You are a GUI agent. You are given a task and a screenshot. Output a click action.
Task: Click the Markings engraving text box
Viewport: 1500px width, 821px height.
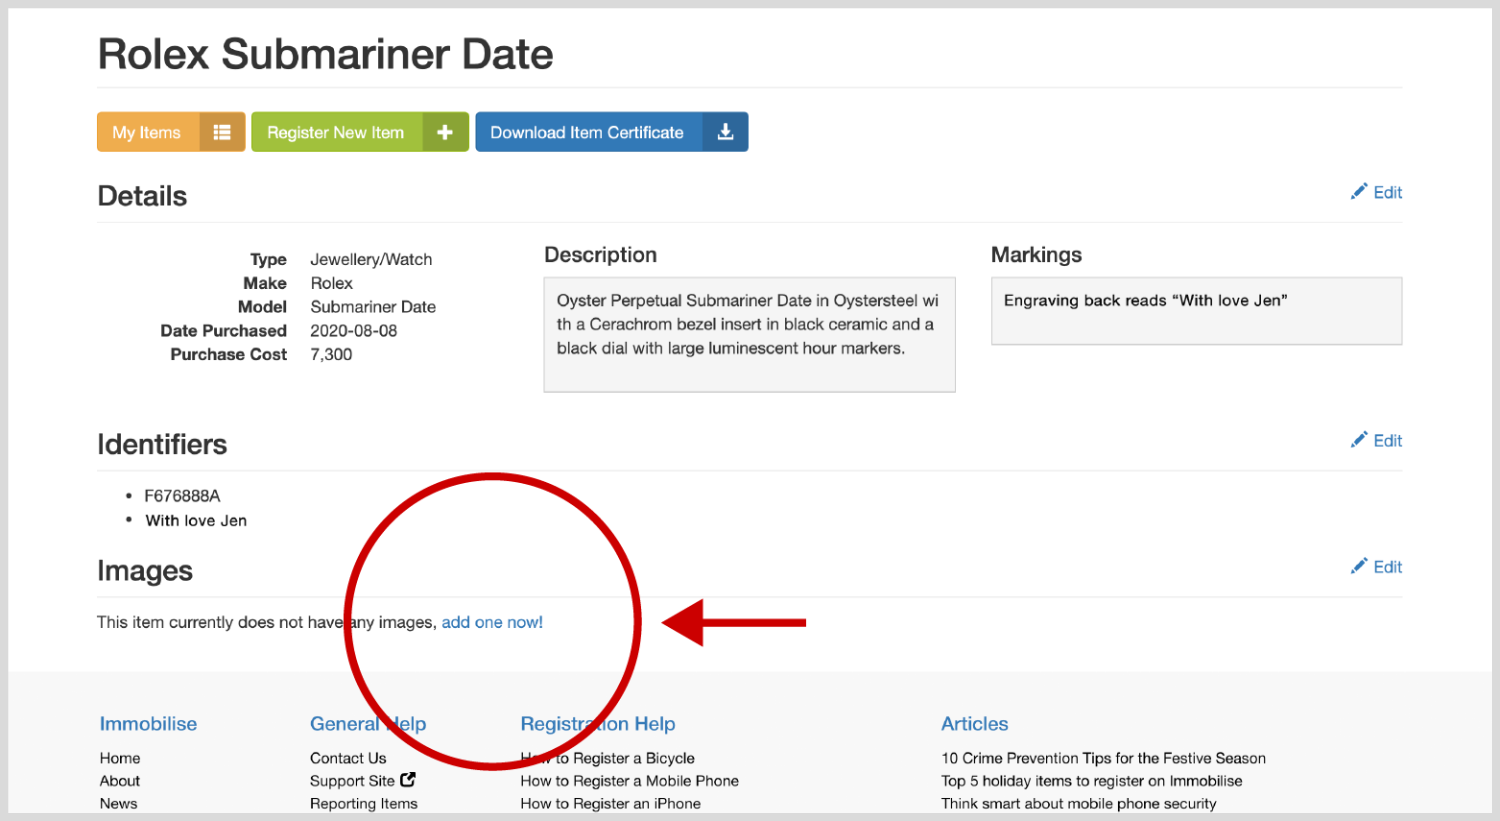[1196, 311]
